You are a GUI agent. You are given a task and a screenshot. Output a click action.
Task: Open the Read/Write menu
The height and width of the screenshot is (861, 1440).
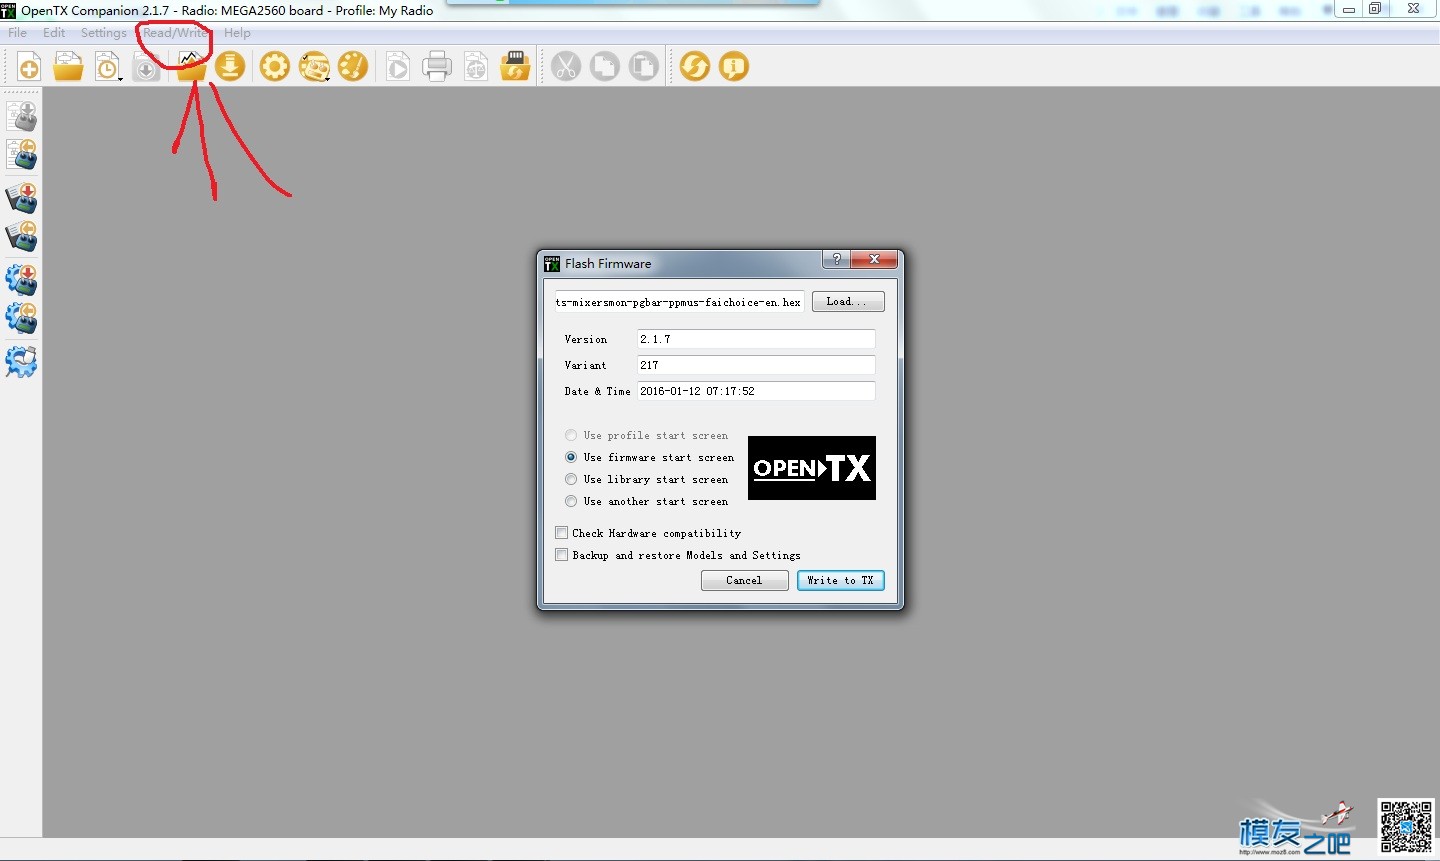176,33
